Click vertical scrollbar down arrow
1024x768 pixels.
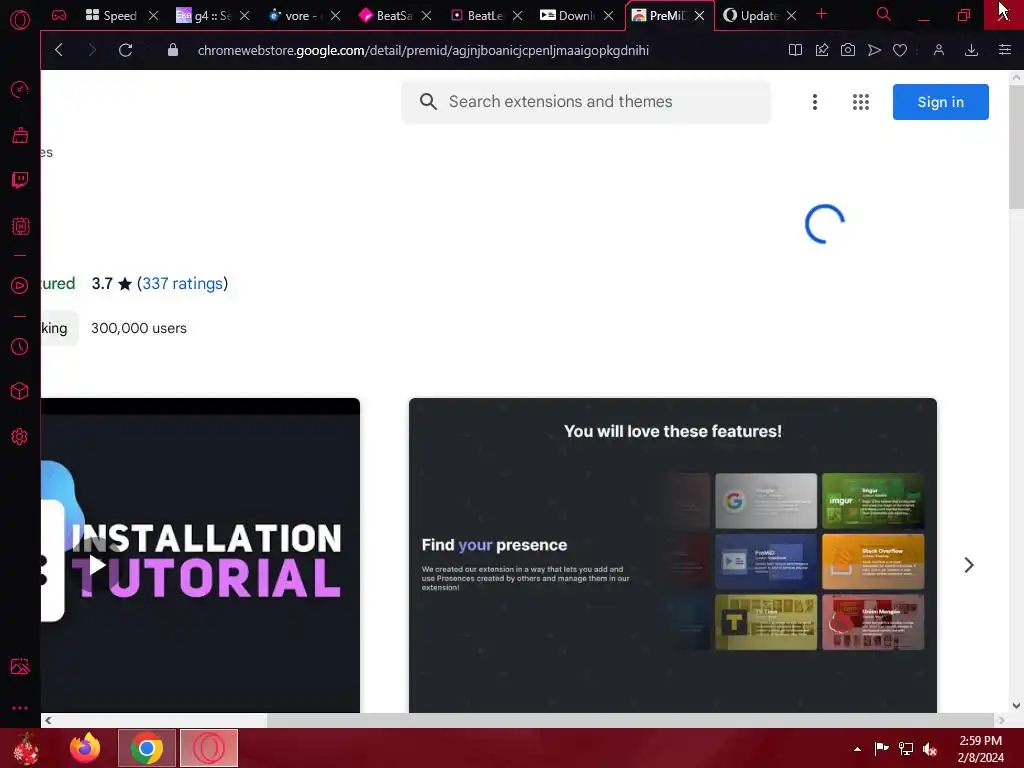pyautogui.click(x=1016, y=705)
